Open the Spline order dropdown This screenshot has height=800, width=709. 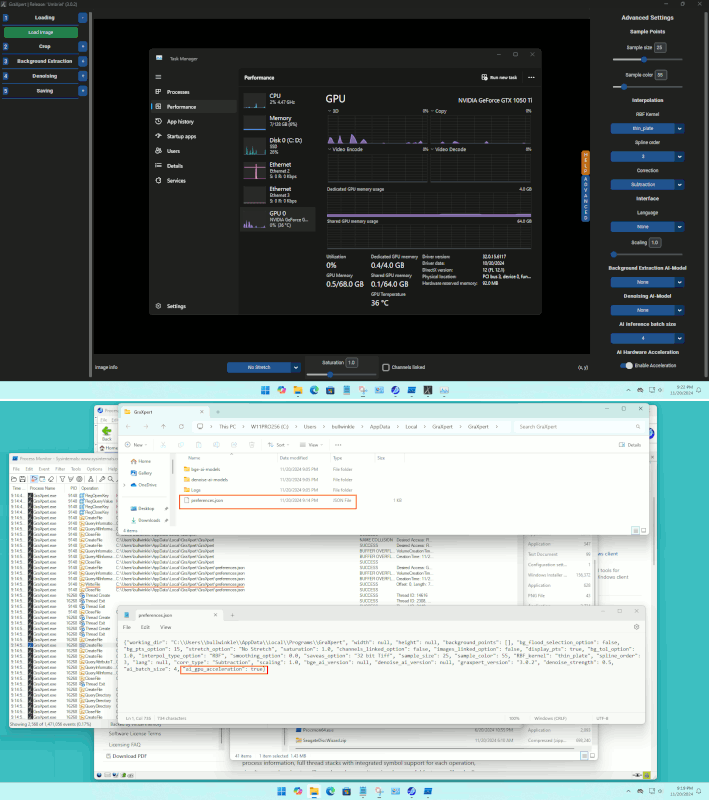647,157
